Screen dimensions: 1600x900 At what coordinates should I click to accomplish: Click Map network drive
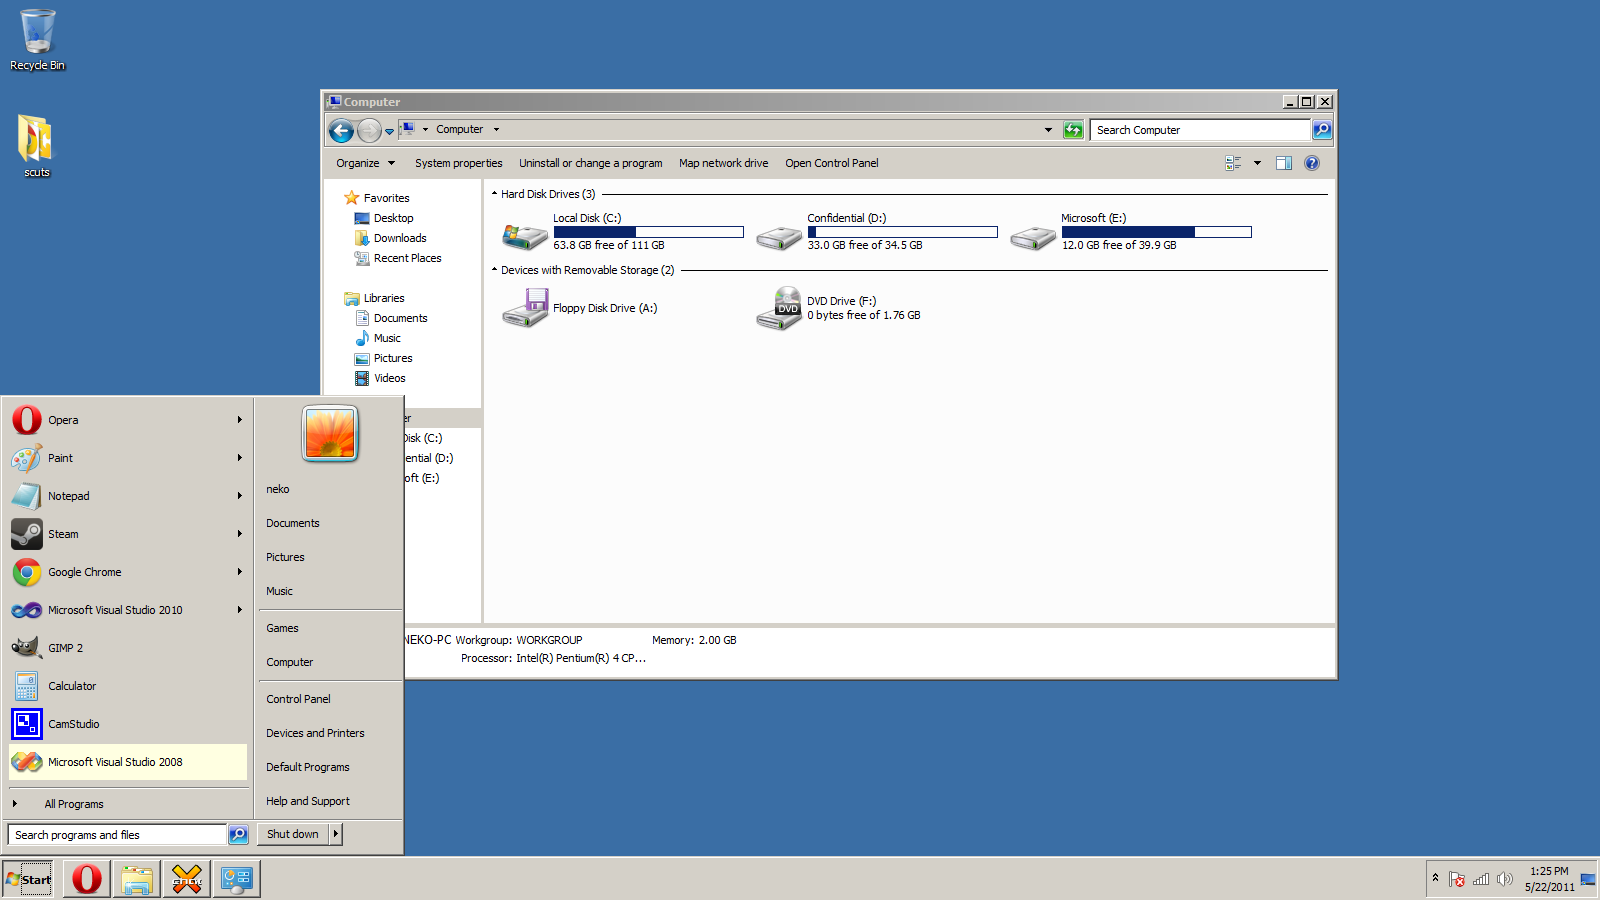point(724,163)
